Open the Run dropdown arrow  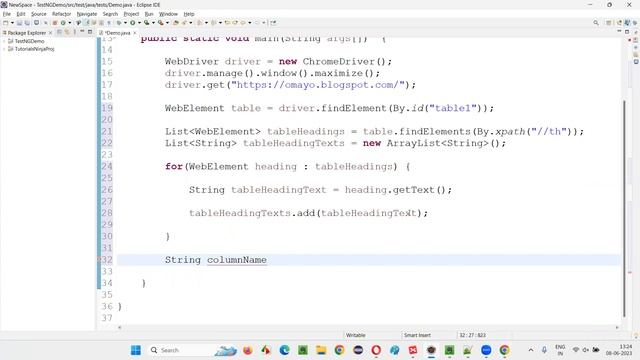(139, 23)
